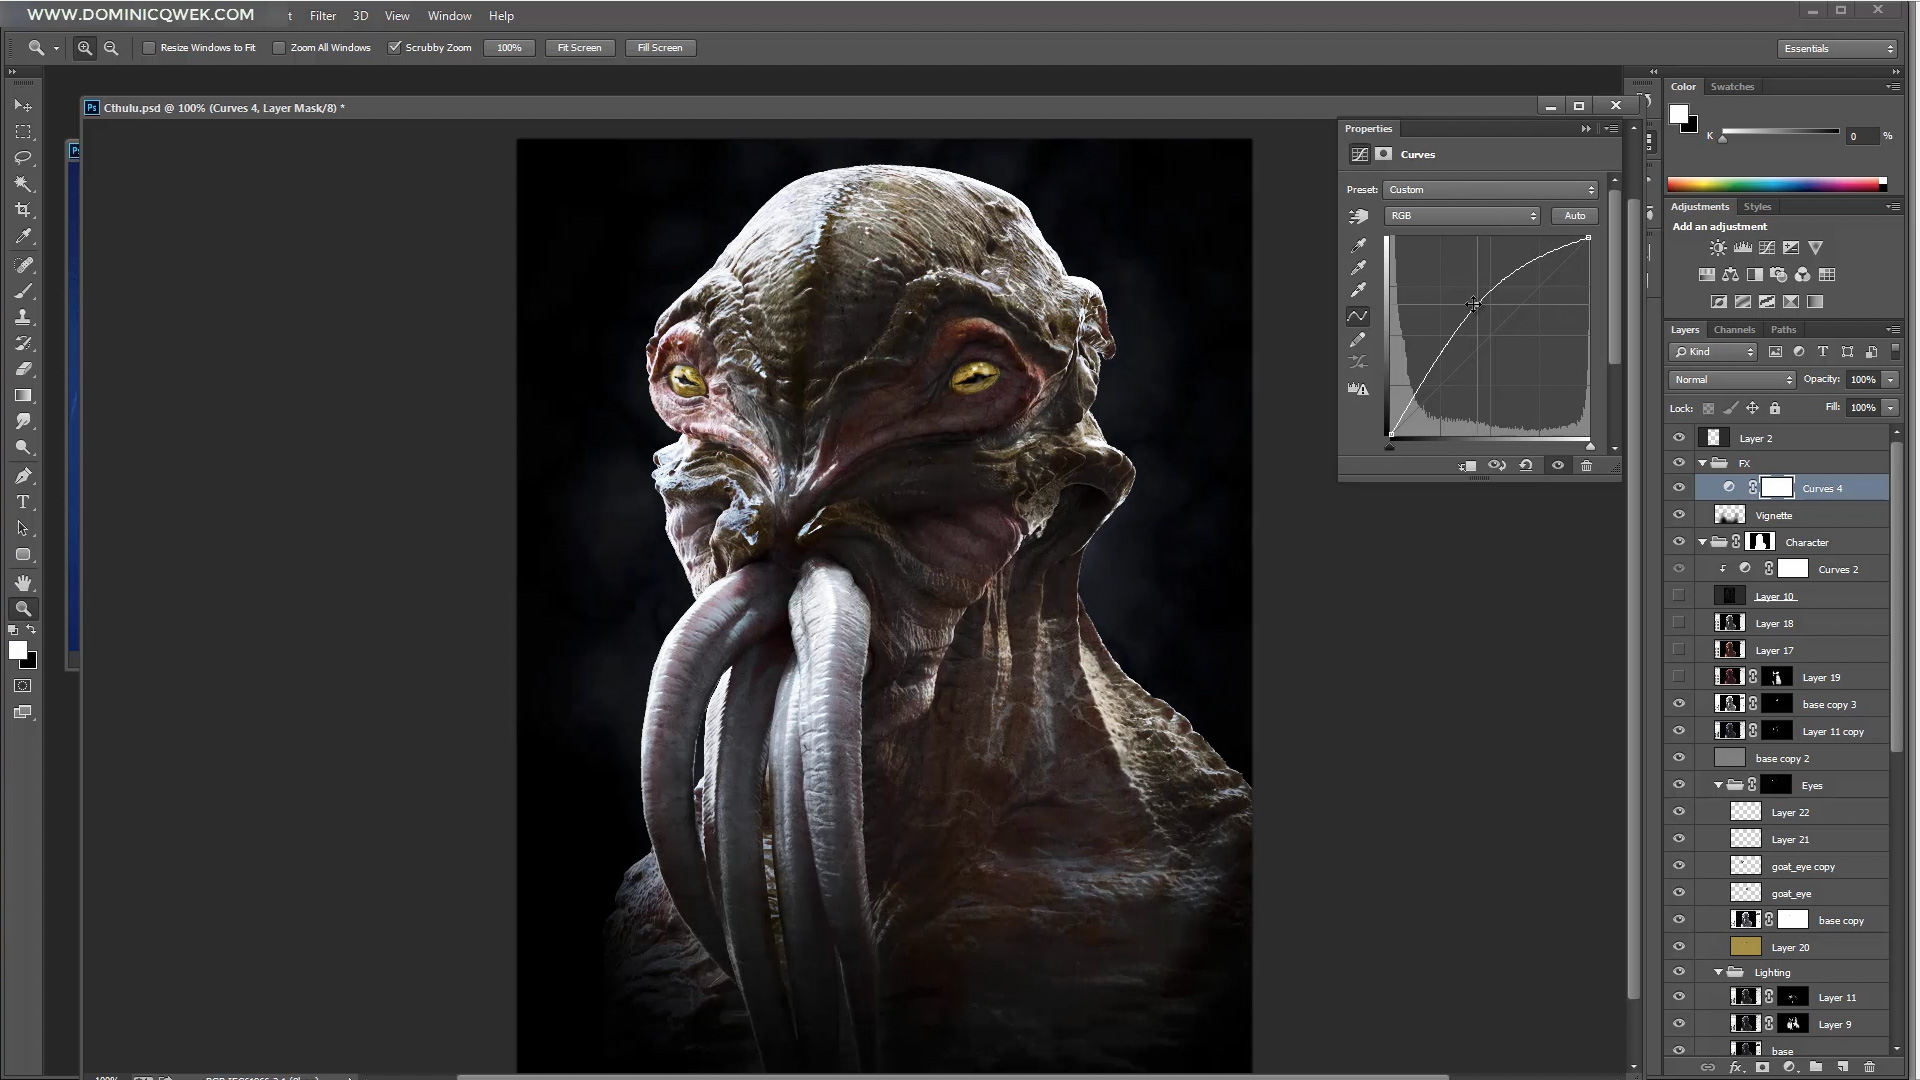Select the Horizontal Type tool
This screenshot has width=1920, height=1080.
coord(23,502)
